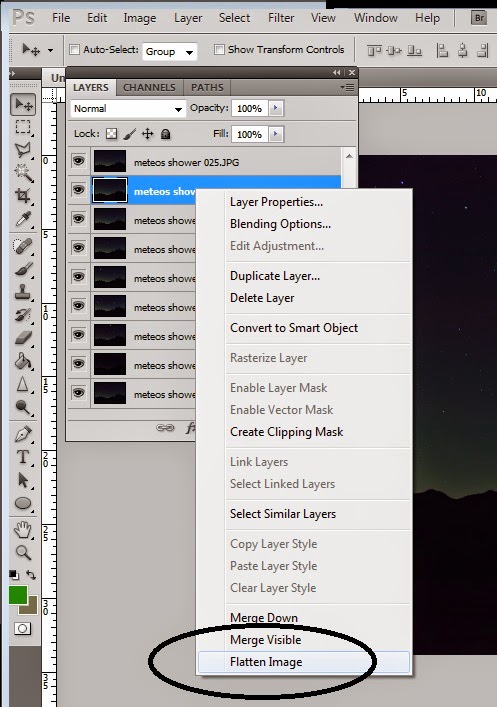Switch to the Channels tab
497x707 pixels.
point(149,87)
